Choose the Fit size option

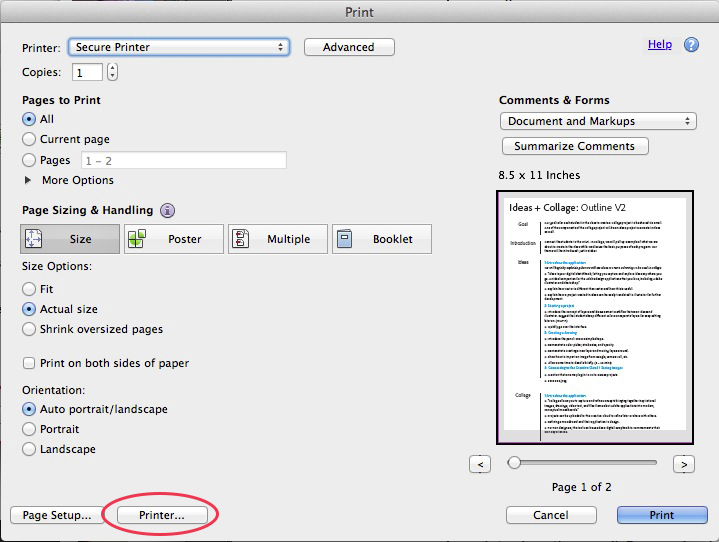[30, 289]
